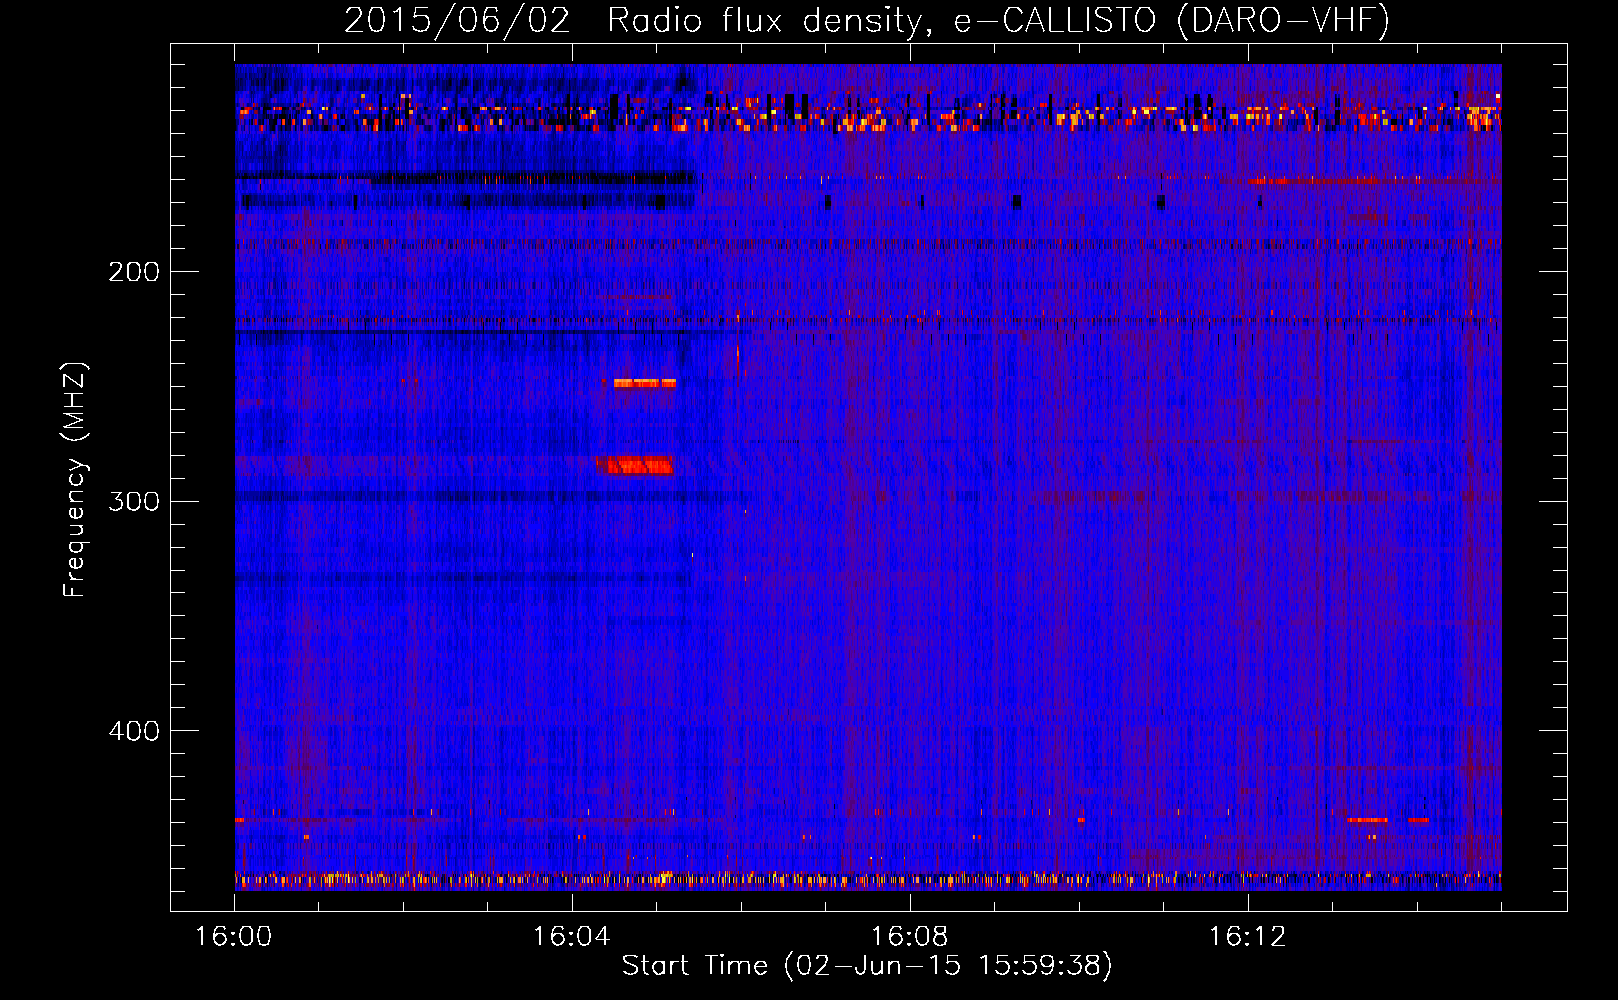Click the plot title 'Radio flux density, e-CALLISTO (DARO-VHF)'
Viewport: 1618px width, 1000px height.
[998, 20]
